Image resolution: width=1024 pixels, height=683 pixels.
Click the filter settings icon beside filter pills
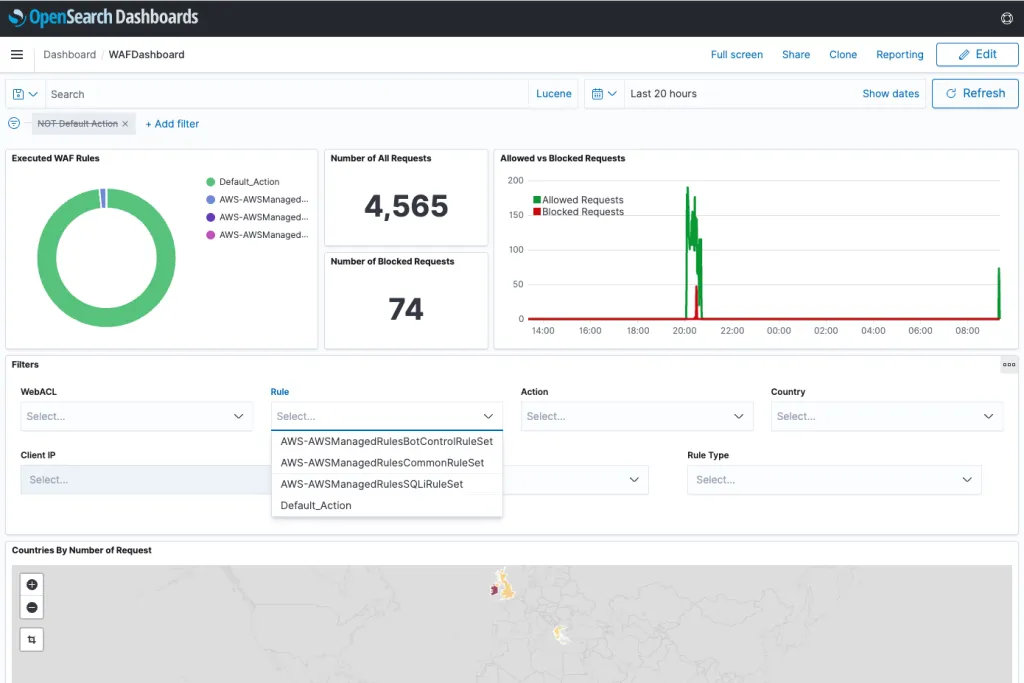coord(12,123)
